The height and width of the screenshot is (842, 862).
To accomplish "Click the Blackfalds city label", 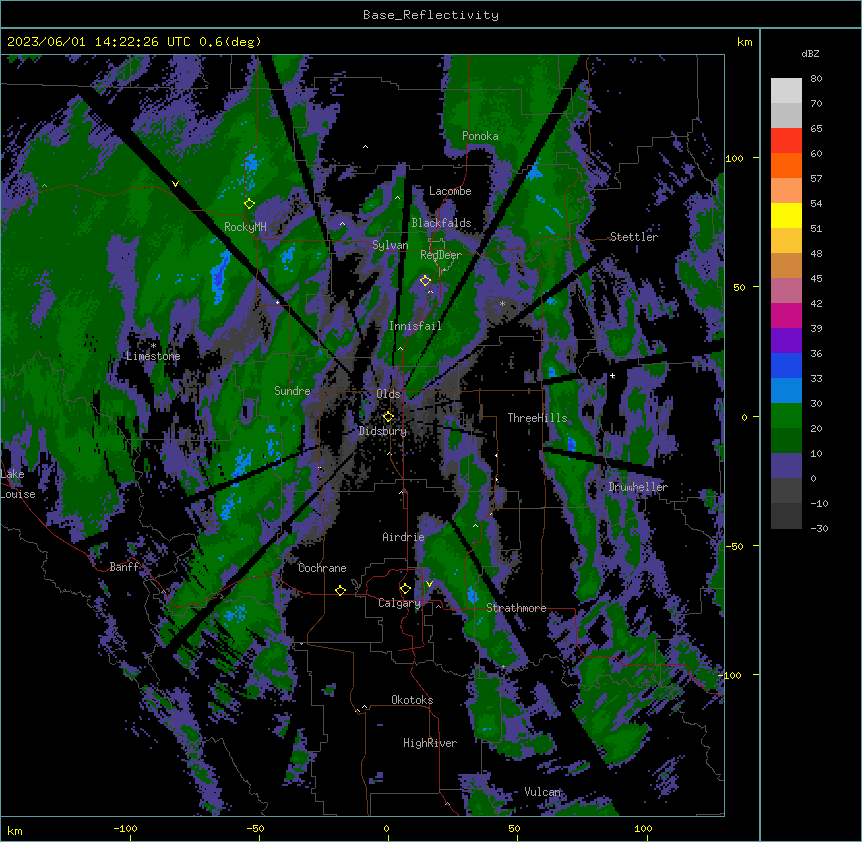I will coord(441,223).
